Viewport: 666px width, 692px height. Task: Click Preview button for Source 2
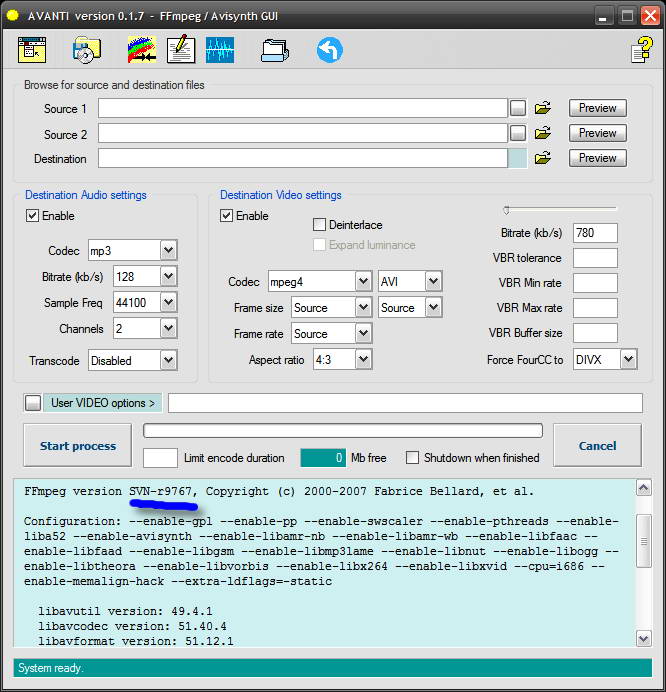[597, 133]
